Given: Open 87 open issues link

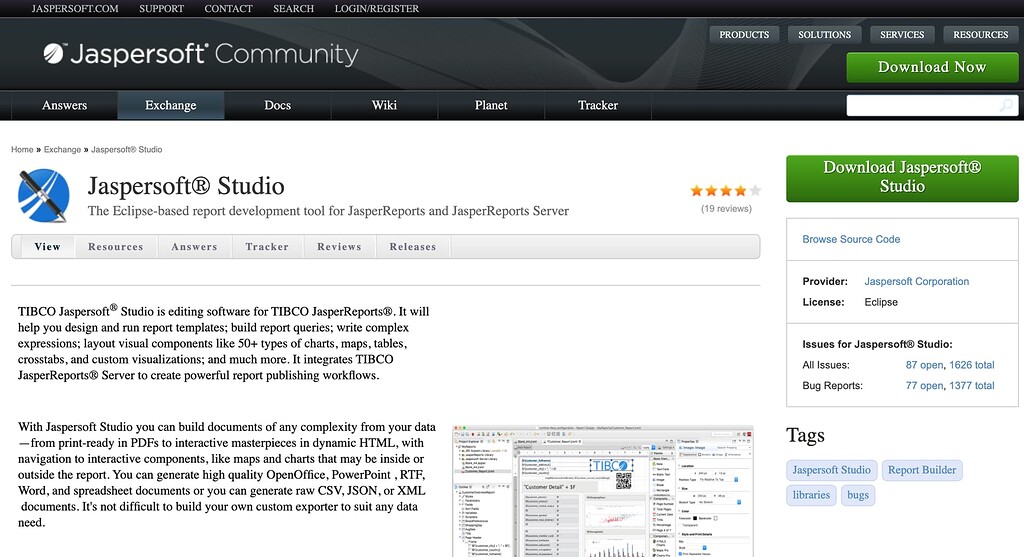Looking at the screenshot, I should [x=924, y=365].
